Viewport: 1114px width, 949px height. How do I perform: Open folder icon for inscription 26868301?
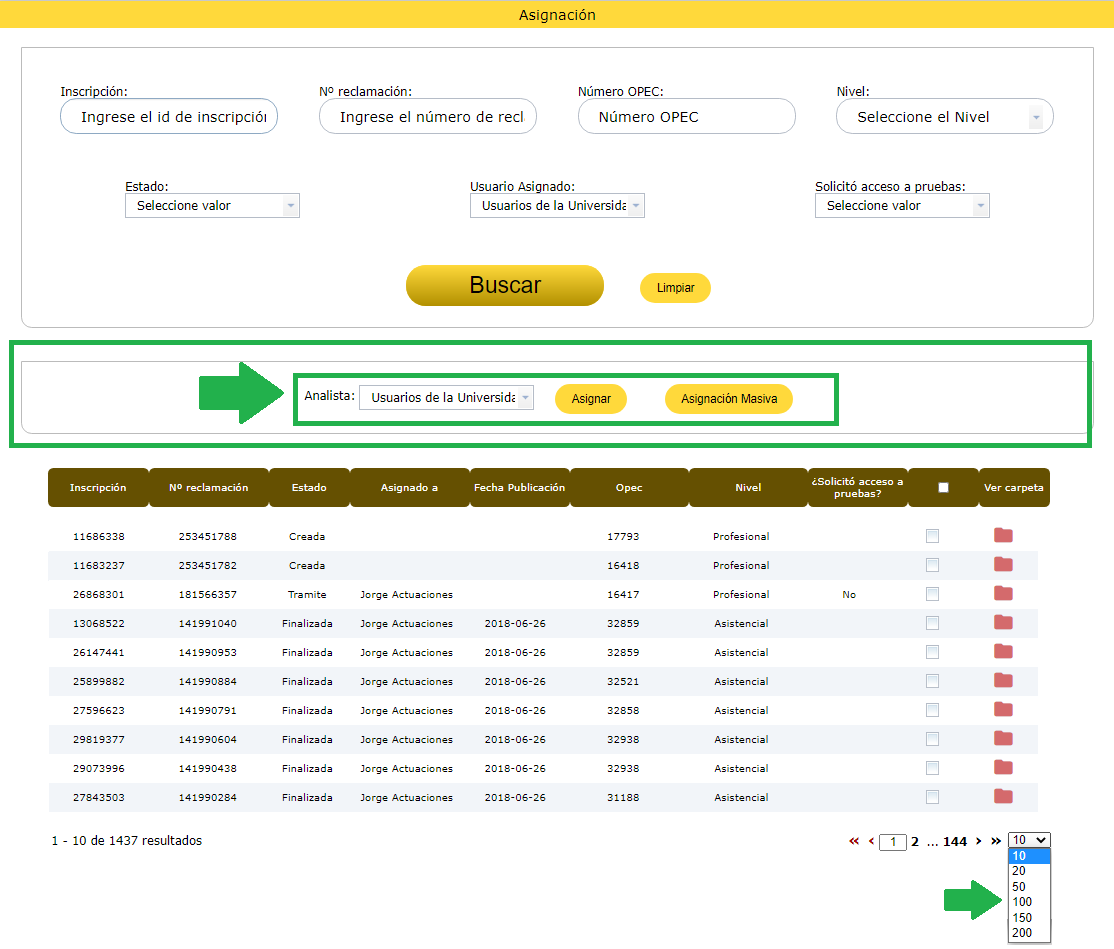coord(1003,594)
